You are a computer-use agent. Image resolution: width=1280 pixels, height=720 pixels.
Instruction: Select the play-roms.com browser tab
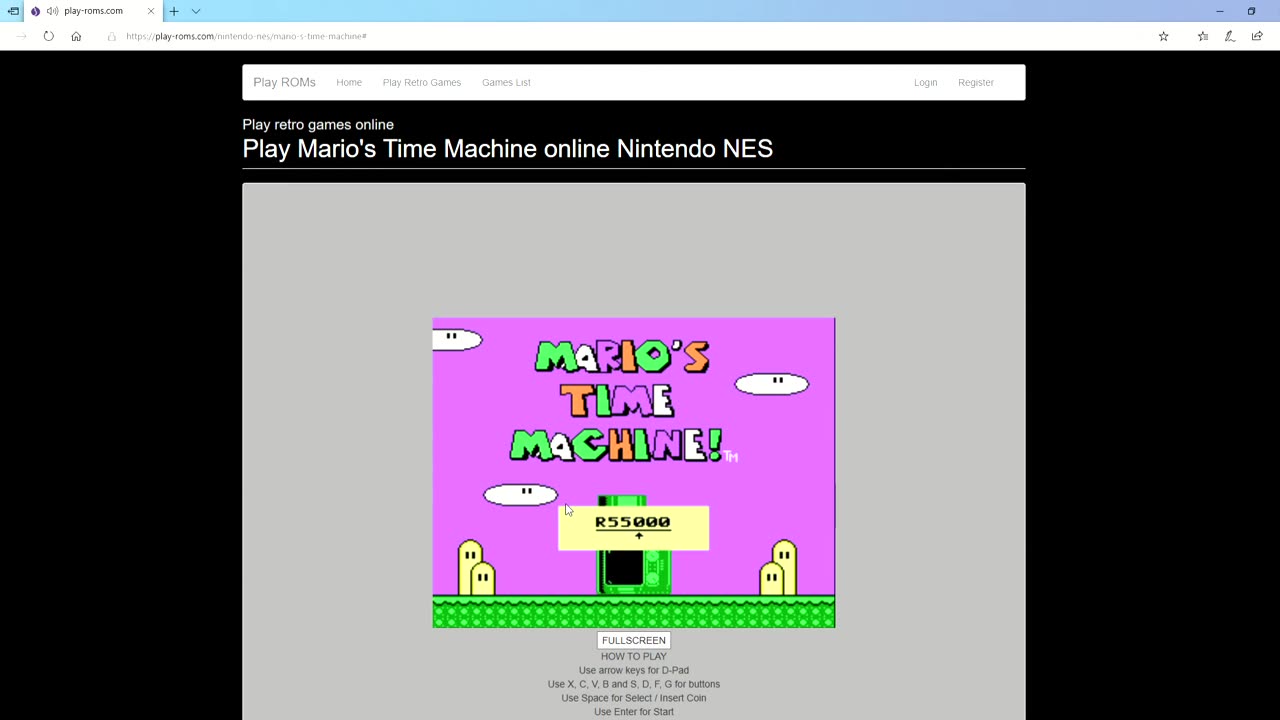(x=92, y=11)
